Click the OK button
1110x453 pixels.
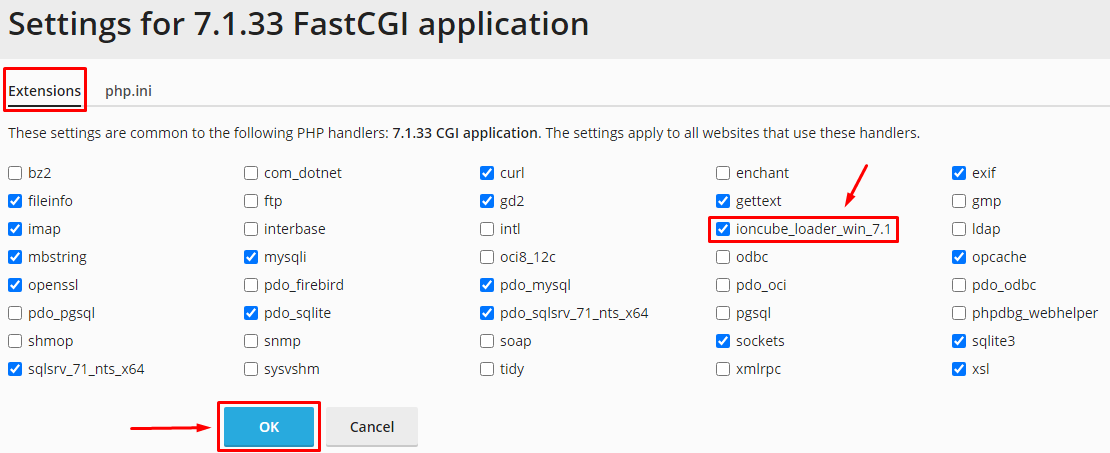tap(269, 427)
